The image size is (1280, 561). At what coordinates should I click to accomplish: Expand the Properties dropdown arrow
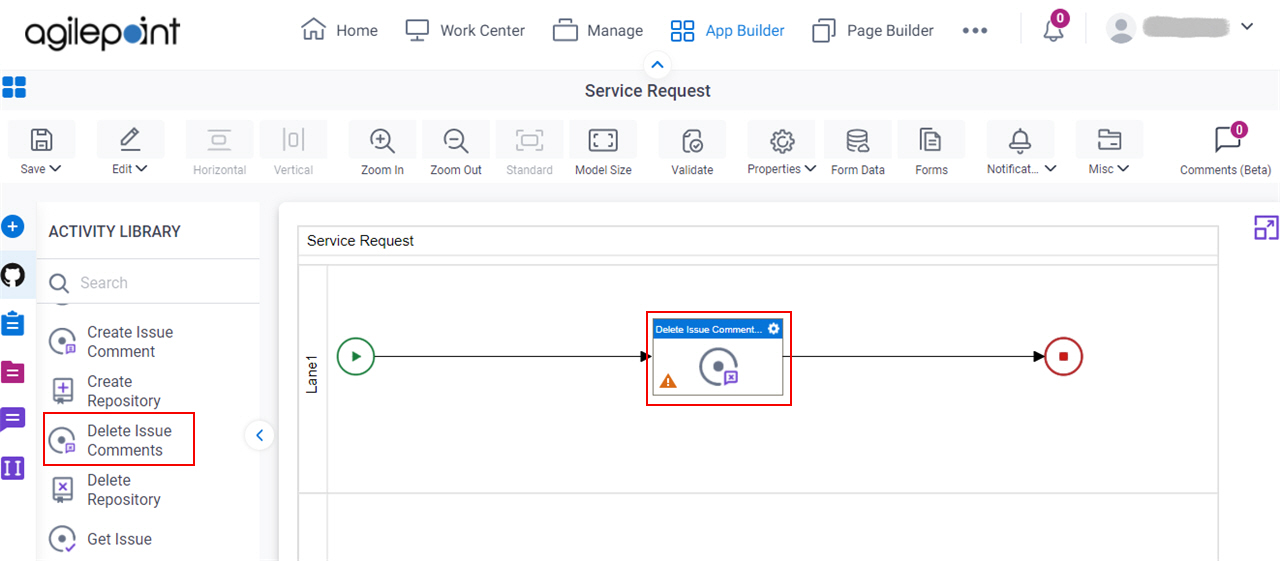(x=810, y=169)
